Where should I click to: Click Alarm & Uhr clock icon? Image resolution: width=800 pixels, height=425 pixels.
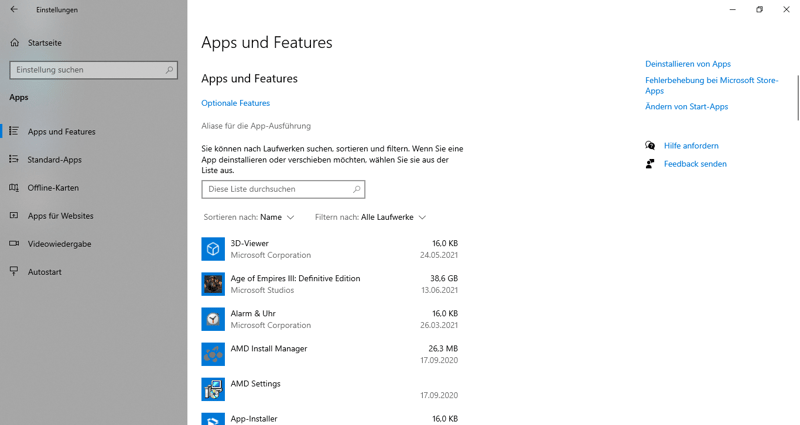[213, 319]
